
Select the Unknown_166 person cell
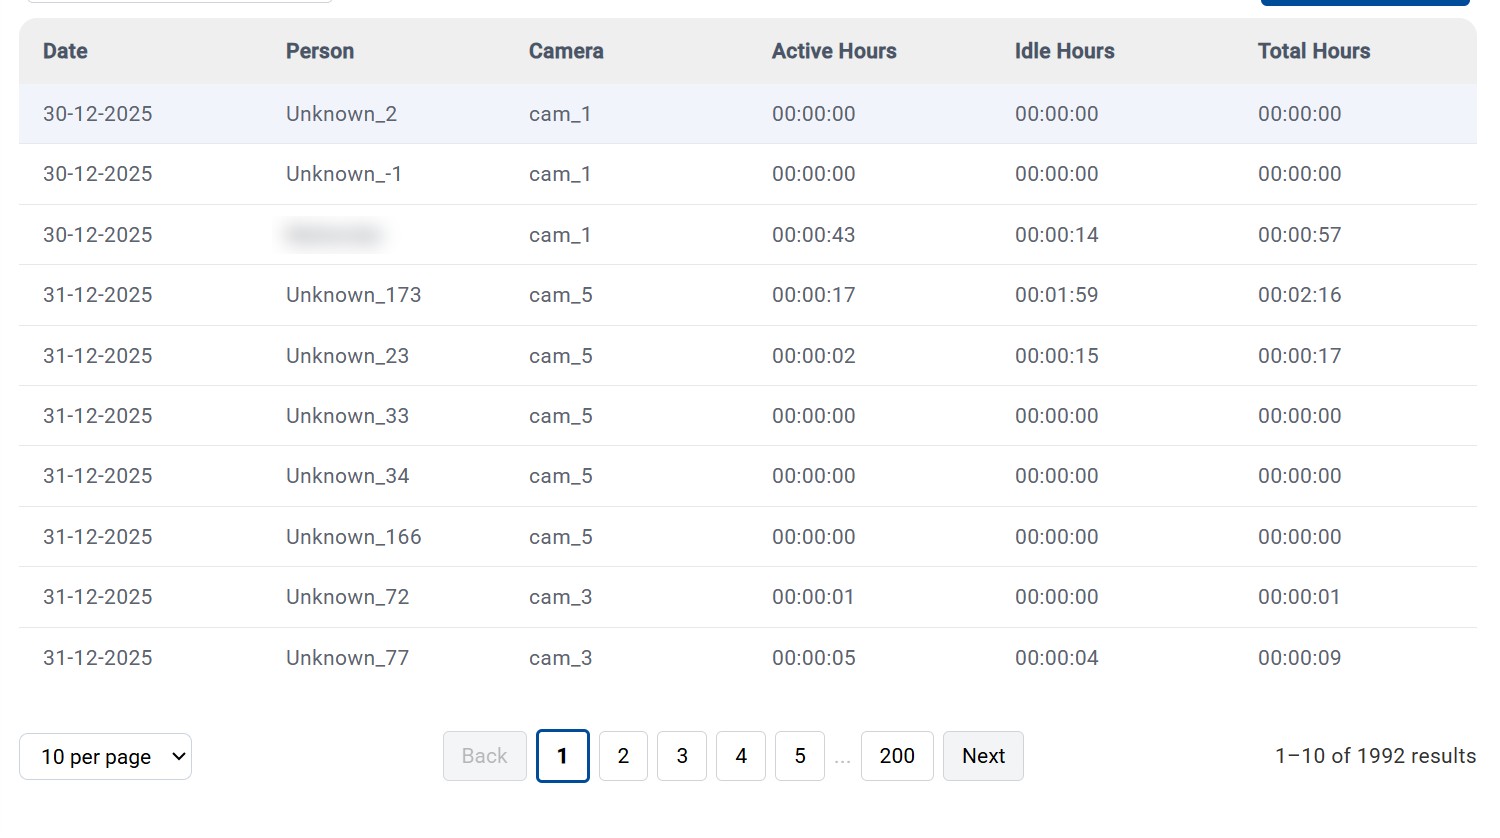(354, 537)
